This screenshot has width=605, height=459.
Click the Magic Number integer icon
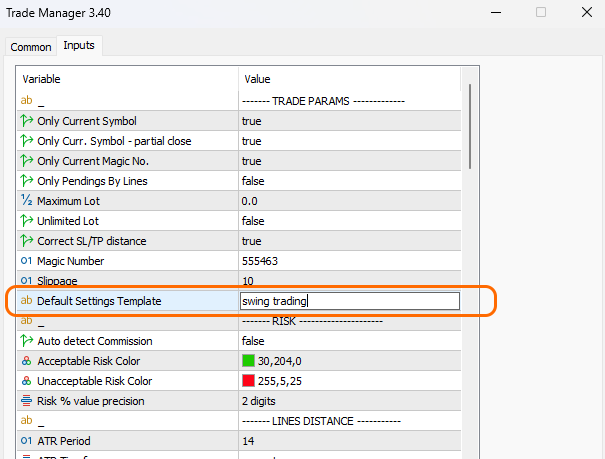[x=26, y=261]
